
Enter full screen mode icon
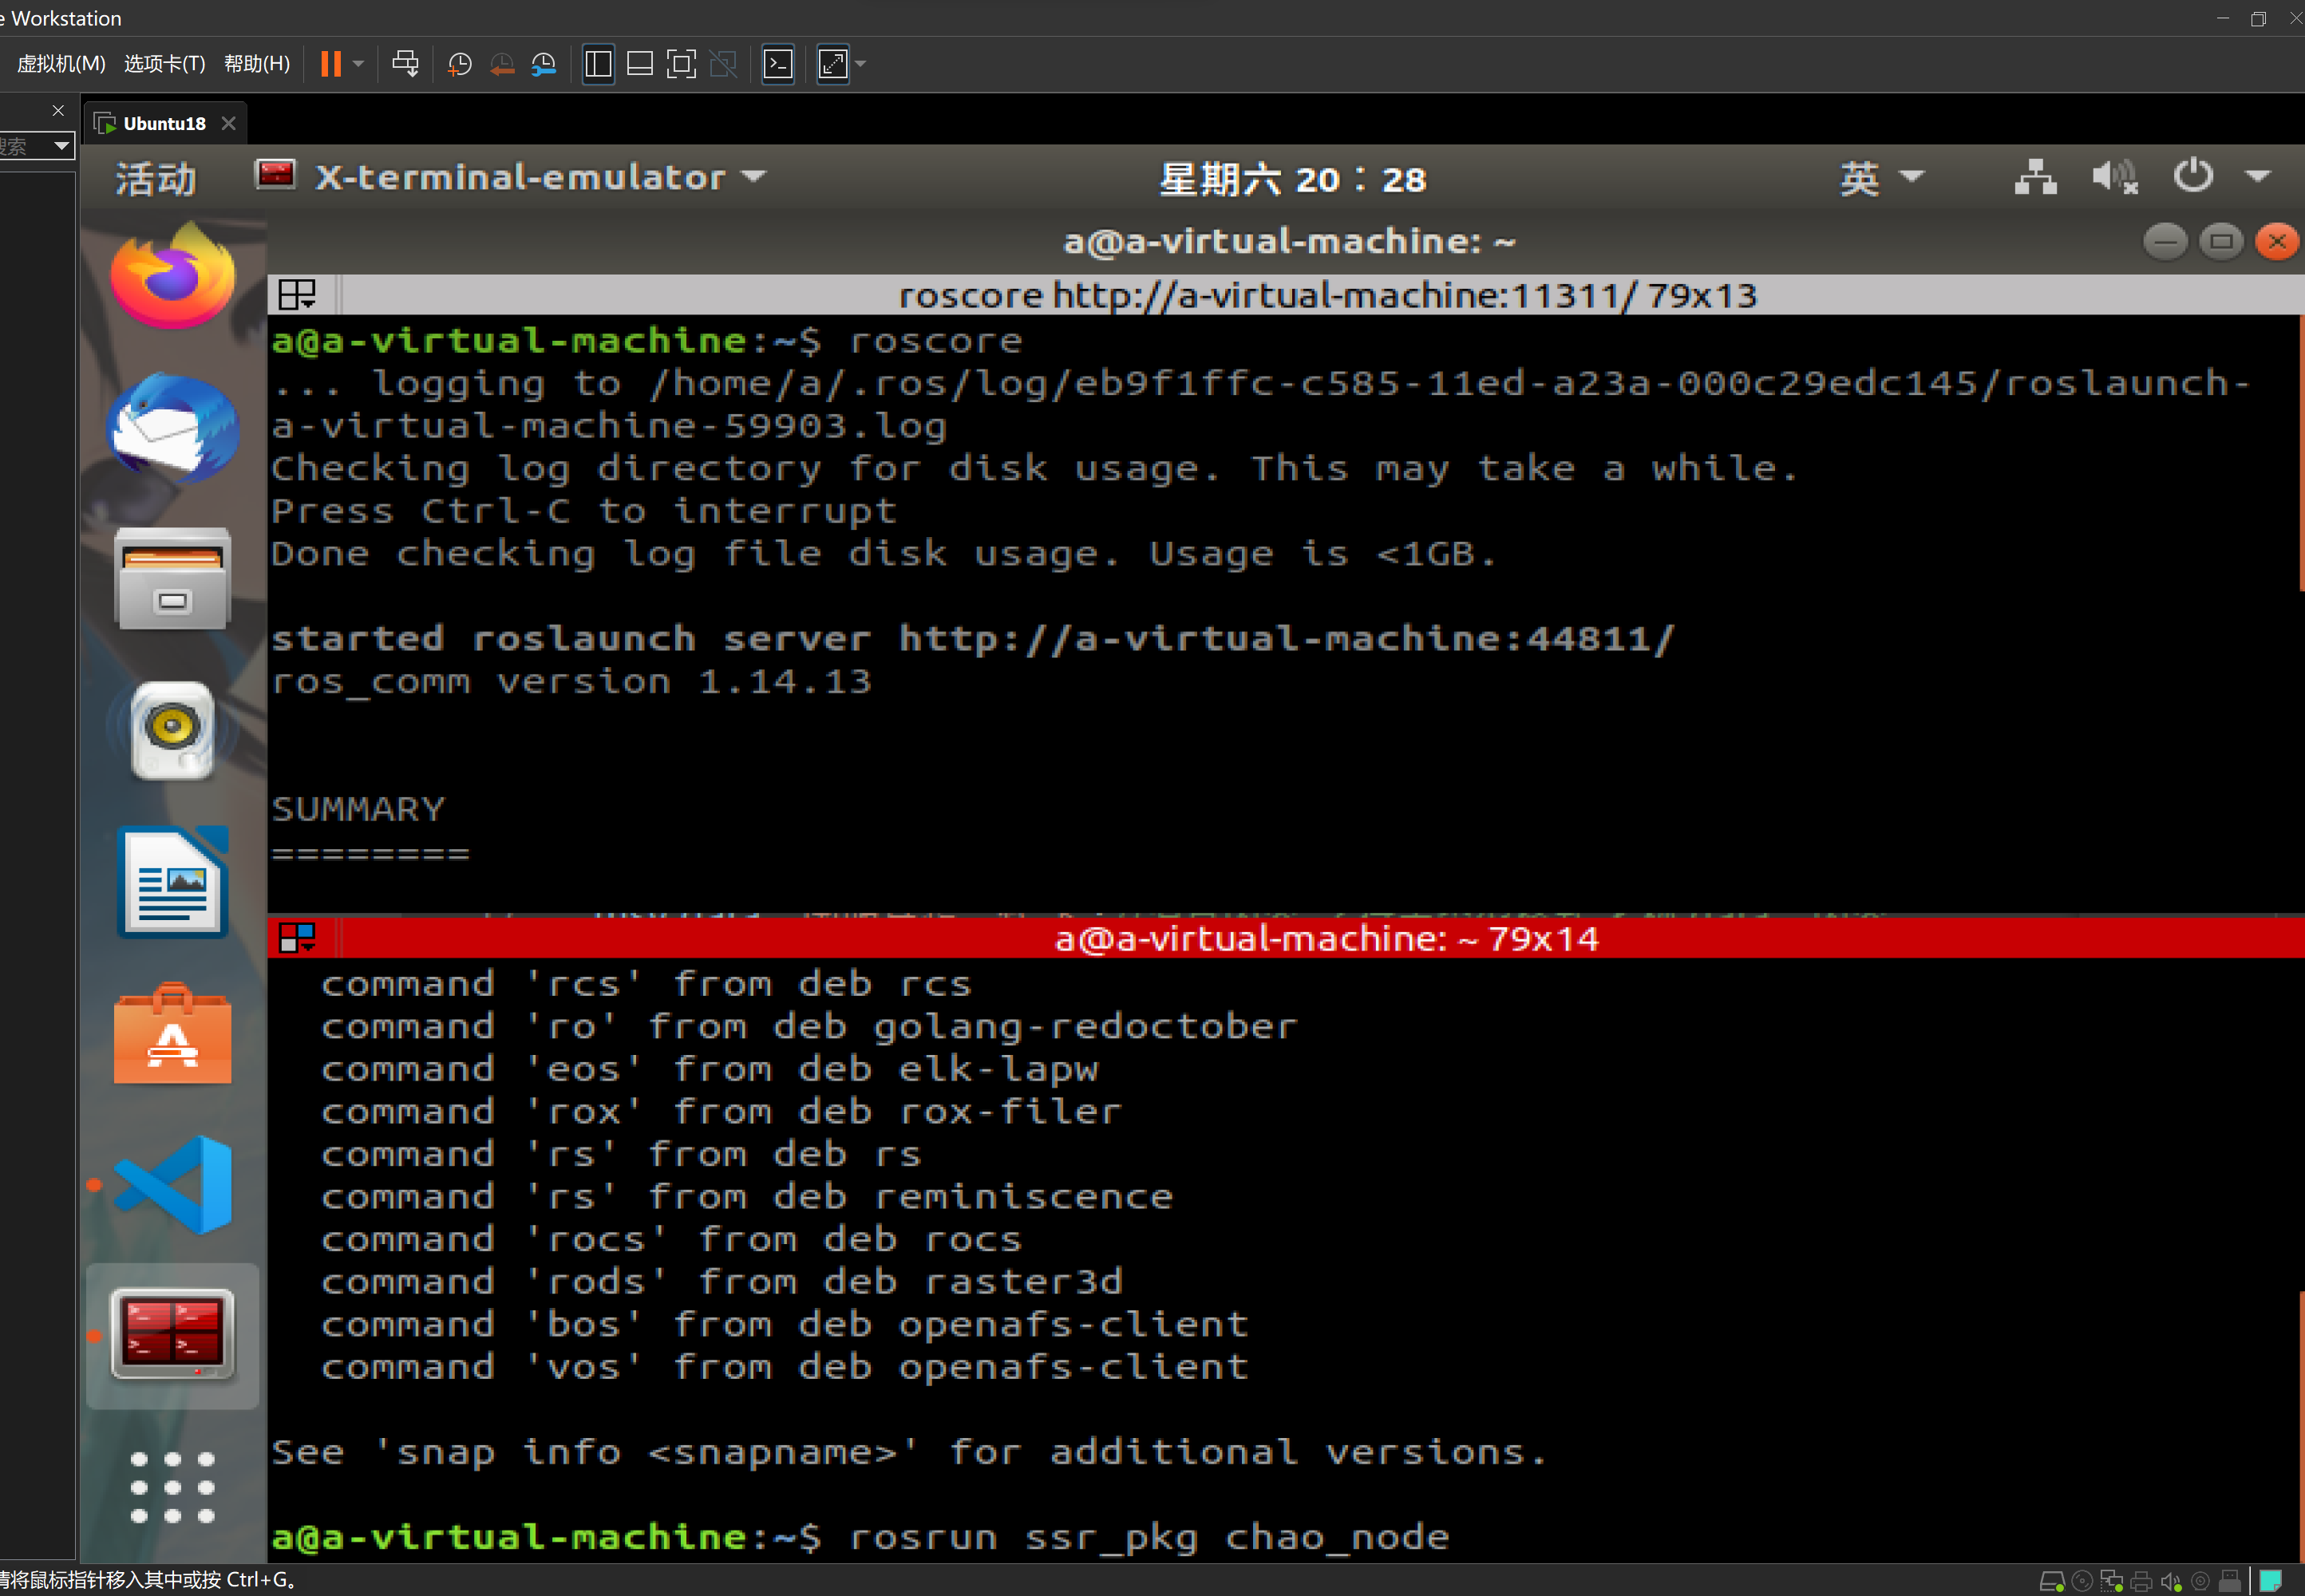click(681, 64)
